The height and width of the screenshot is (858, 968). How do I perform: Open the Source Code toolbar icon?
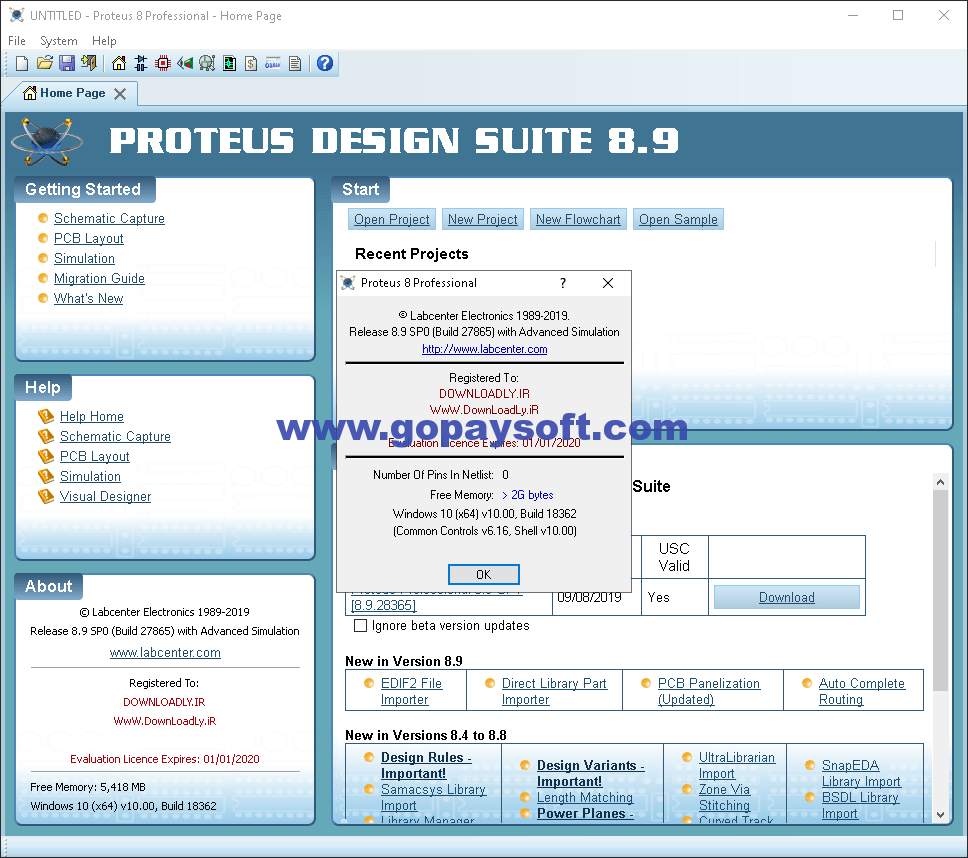point(273,63)
